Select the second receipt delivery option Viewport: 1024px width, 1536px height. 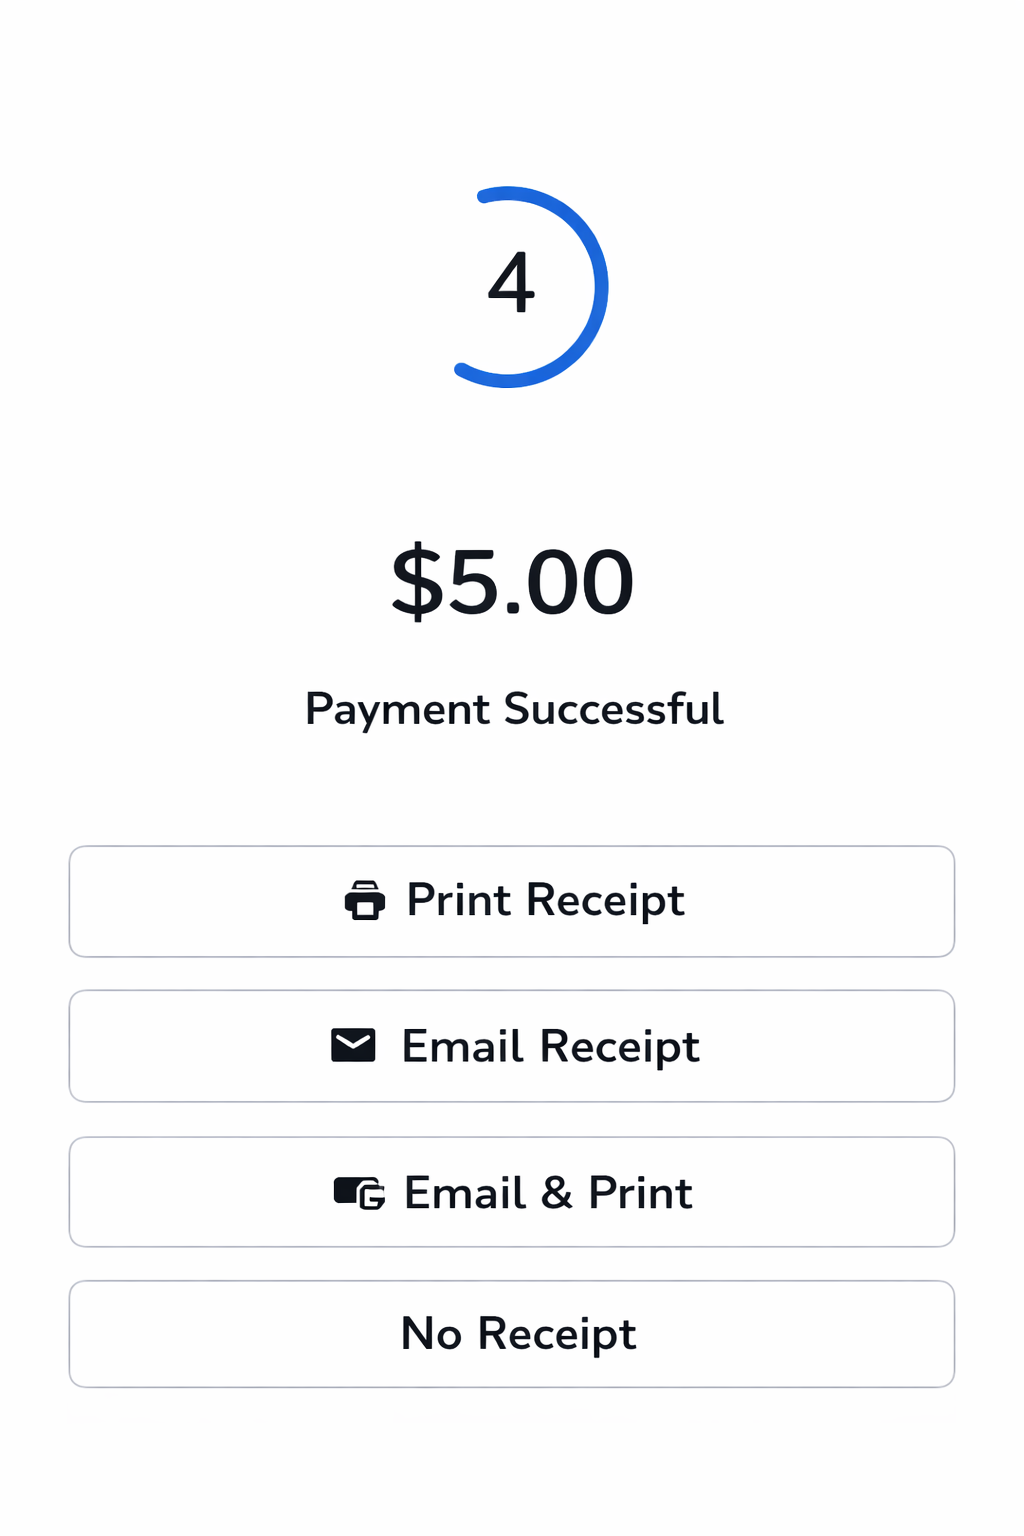click(x=512, y=1046)
